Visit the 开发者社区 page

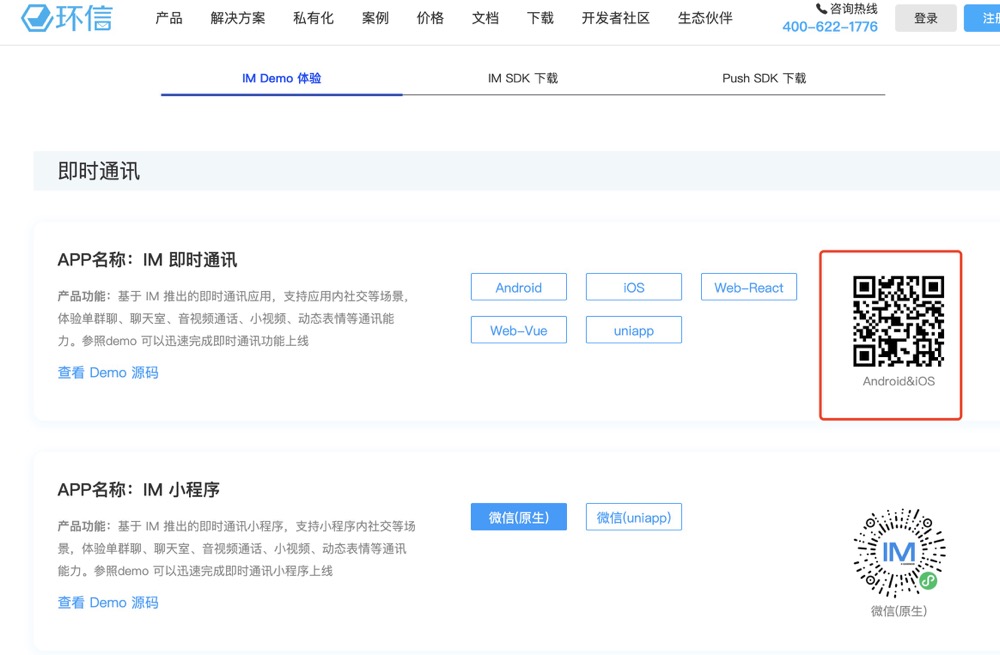(x=615, y=18)
